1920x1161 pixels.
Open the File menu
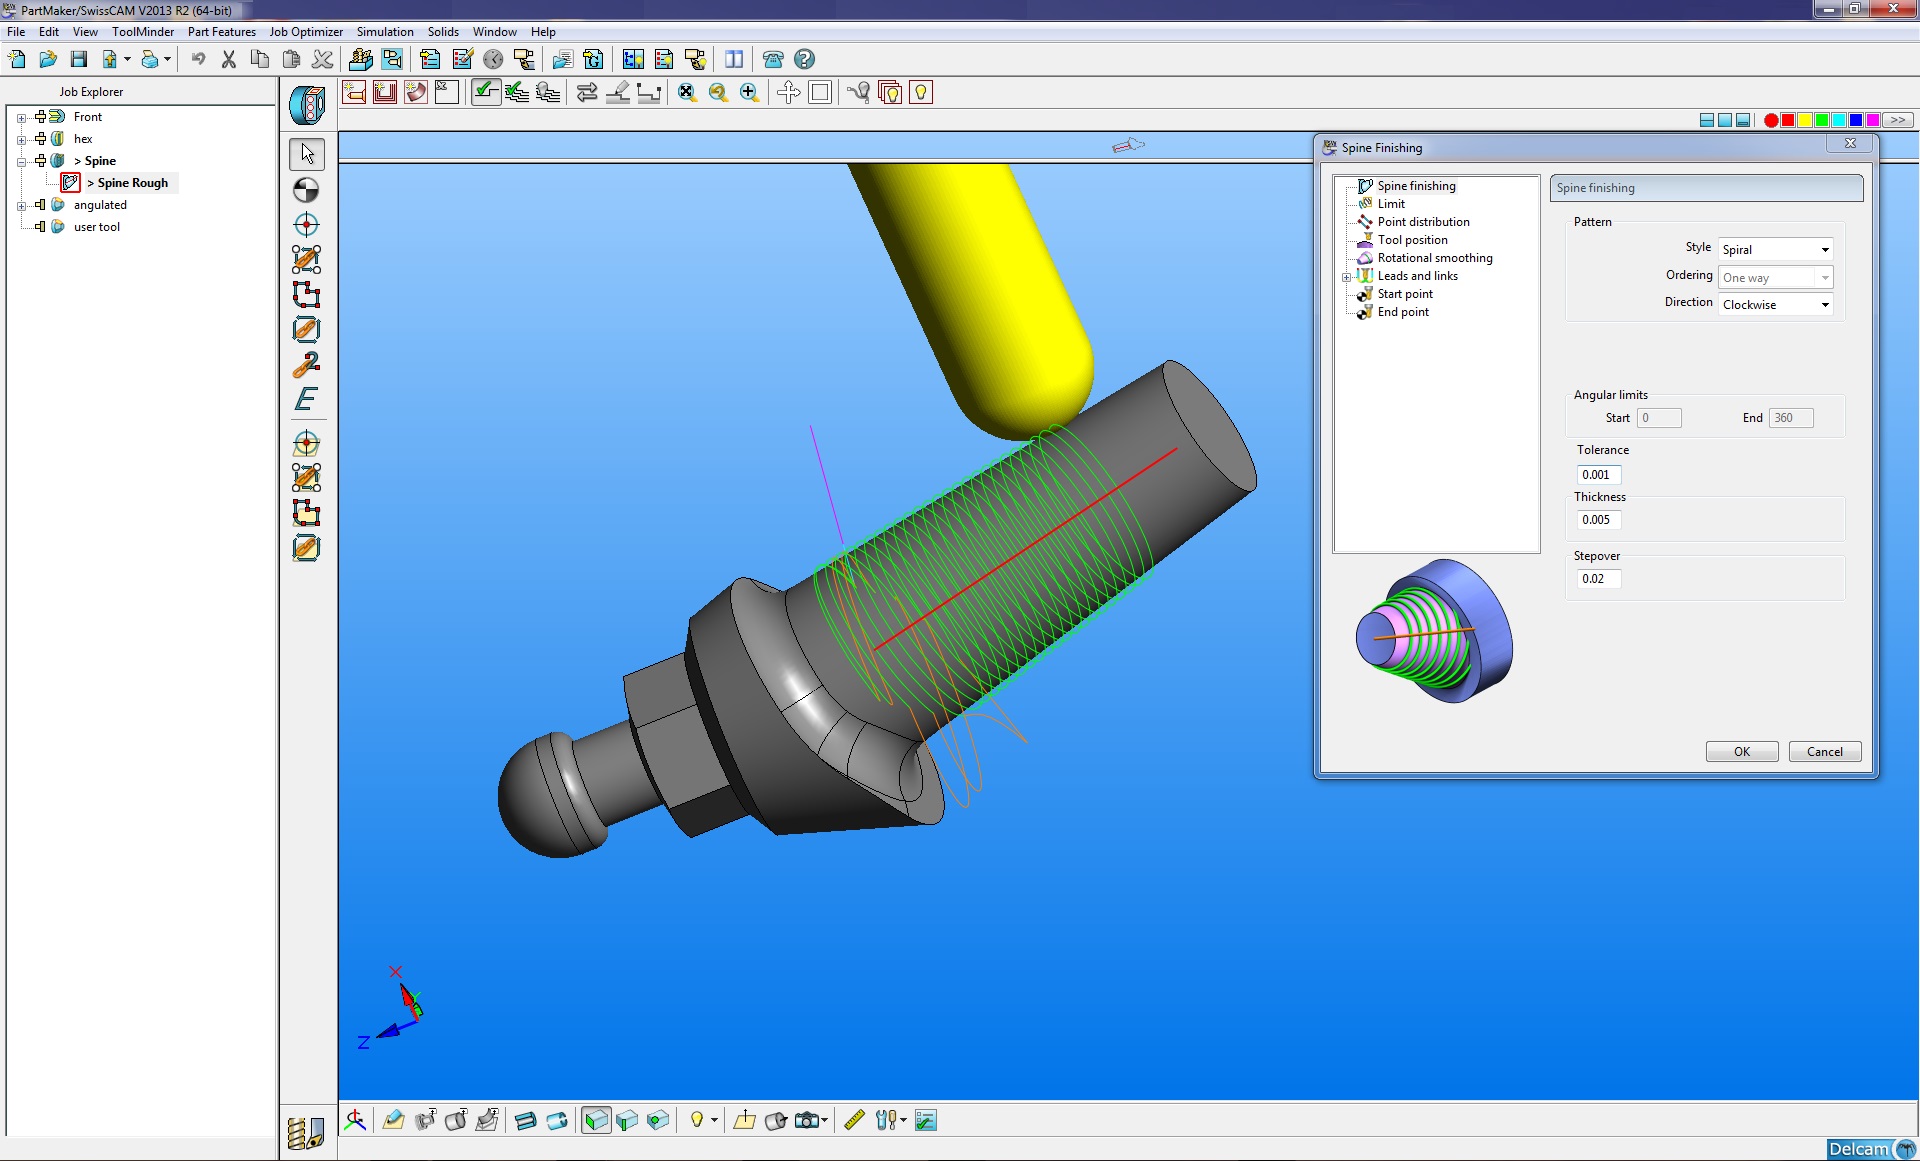16,32
